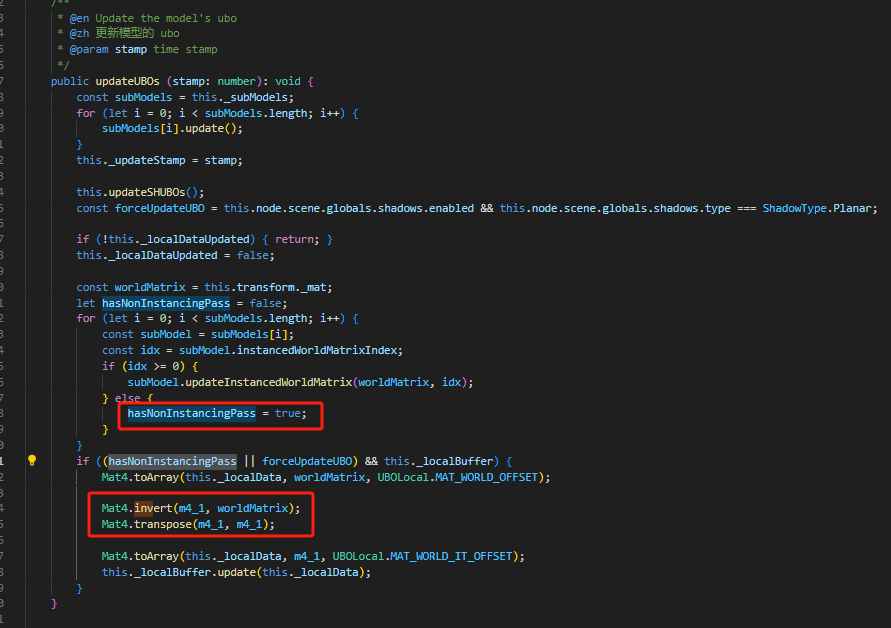Click '@param' tag in the doc comment
This screenshot has height=628, width=891.
[x=89, y=49]
